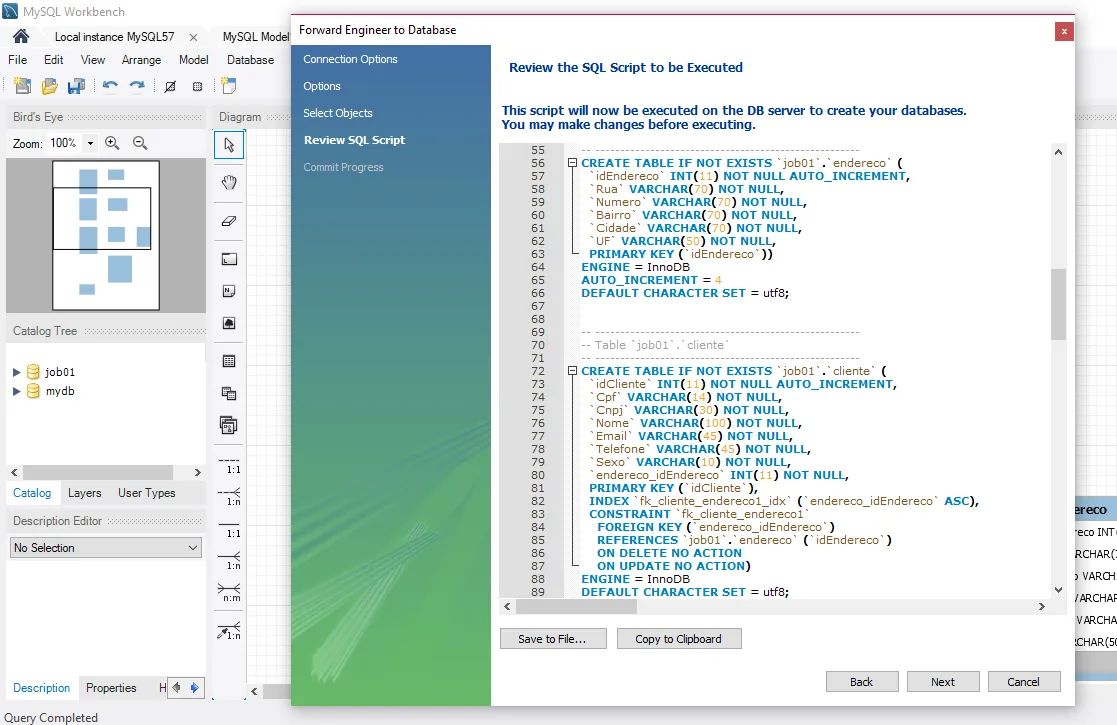Select second 1:1 identifying relationship tool

[x=229, y=528]
